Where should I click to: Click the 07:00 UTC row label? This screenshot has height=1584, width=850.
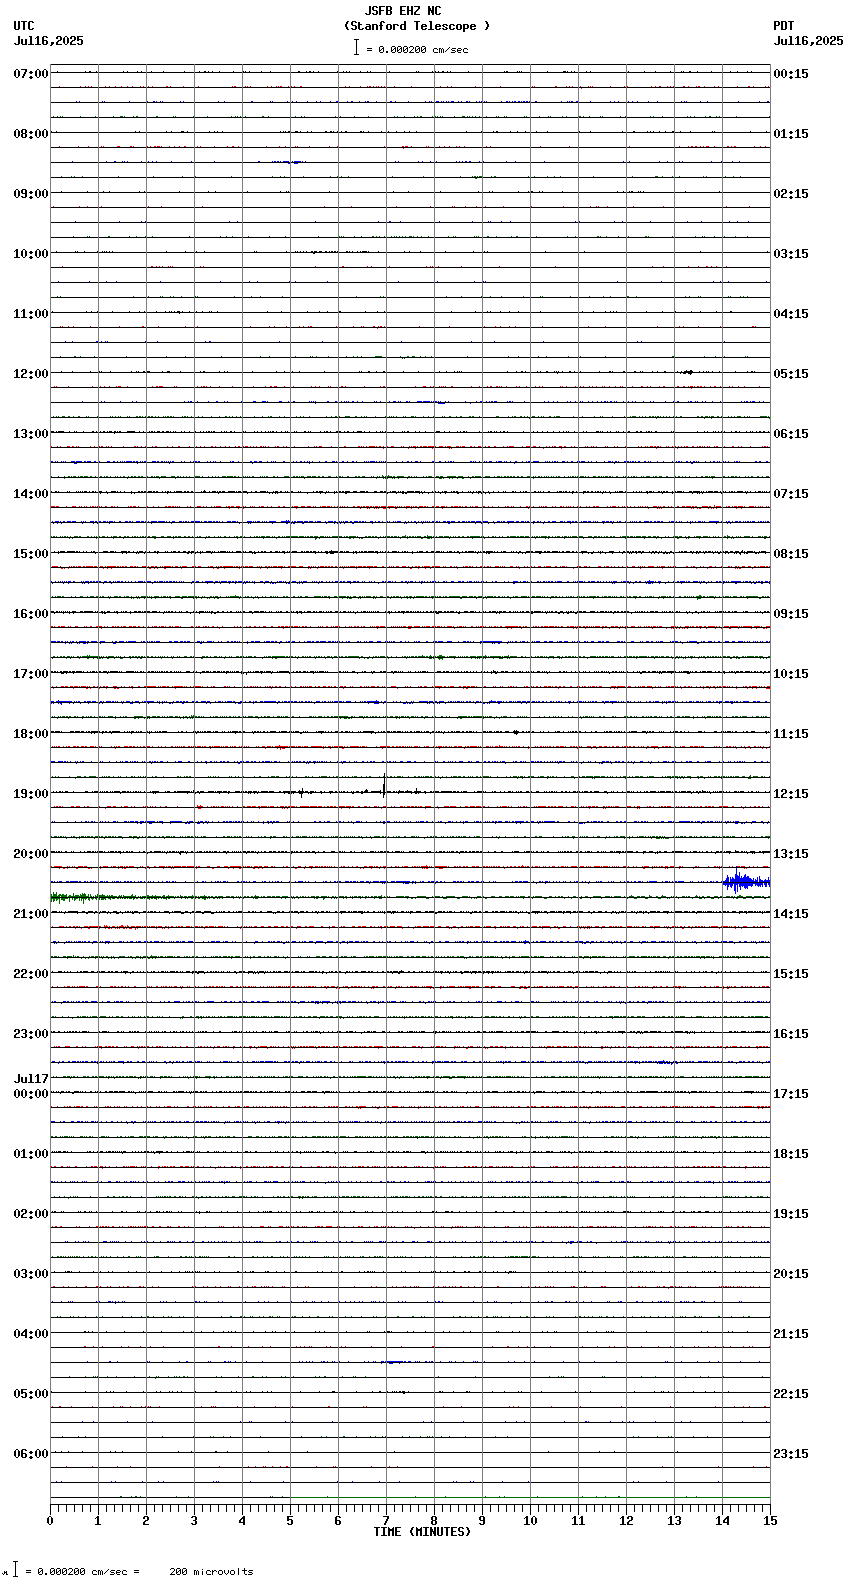[31, 74]
